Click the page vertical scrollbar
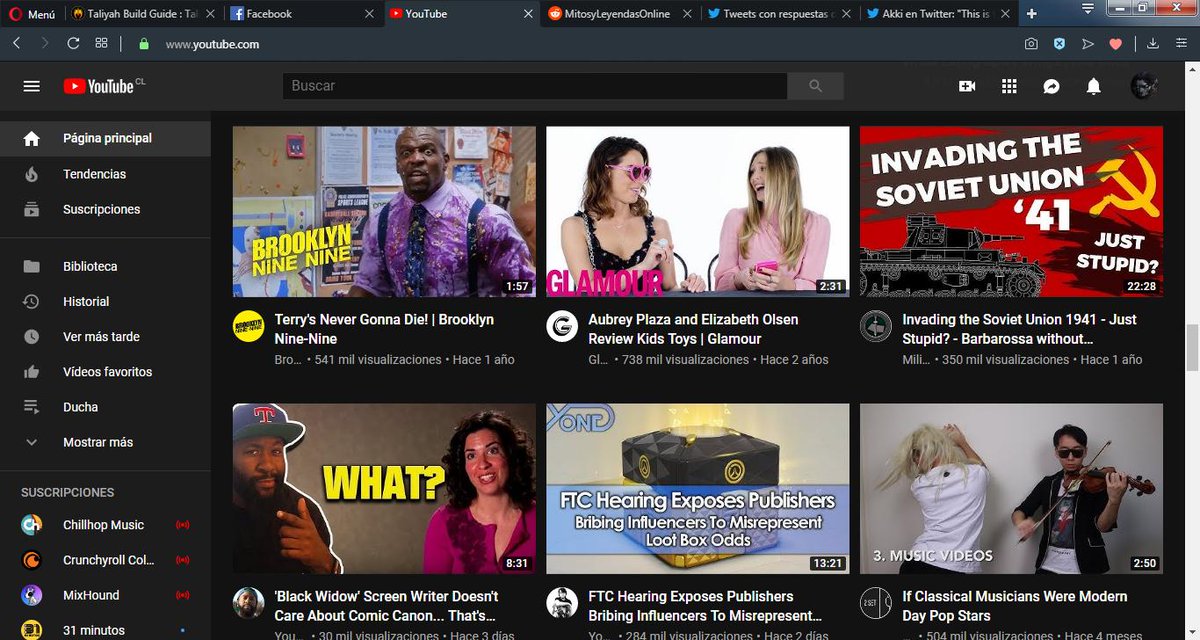The image size is (1200, 640). [x=1192, y=350]
